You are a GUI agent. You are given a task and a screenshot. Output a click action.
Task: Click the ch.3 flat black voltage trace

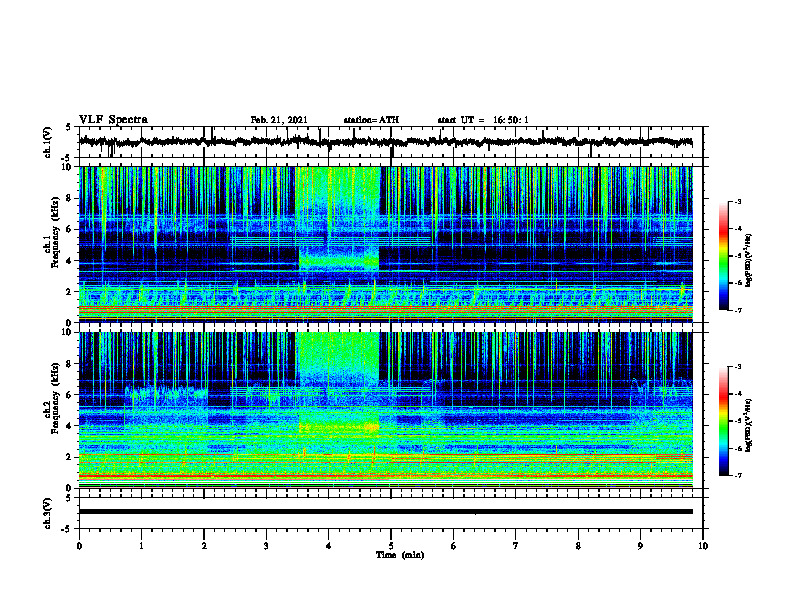(x=385, y=512)
